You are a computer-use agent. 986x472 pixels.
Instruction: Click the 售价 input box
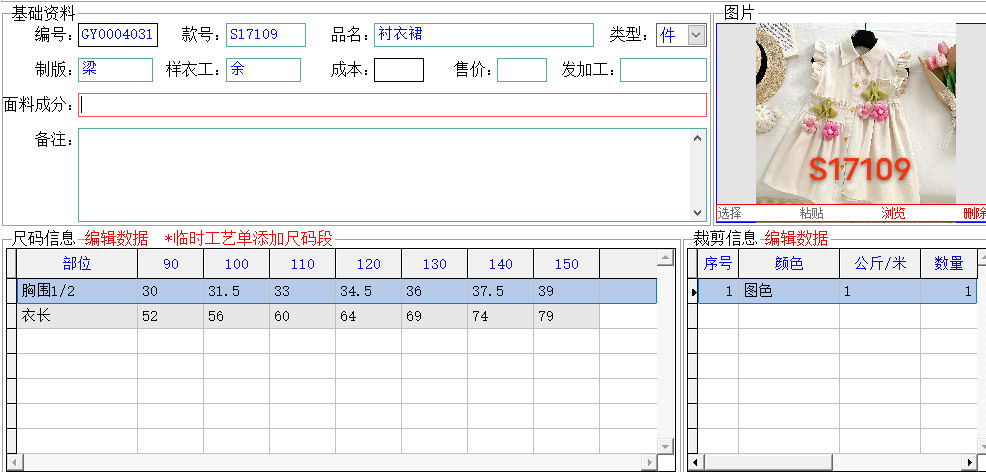pos(522,70)
